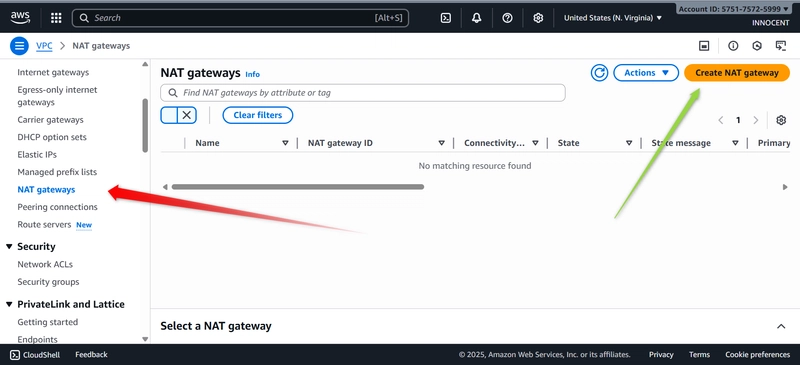Click Create NAT gateway button
Screen dimensions: 800x365
pos(737,73)
